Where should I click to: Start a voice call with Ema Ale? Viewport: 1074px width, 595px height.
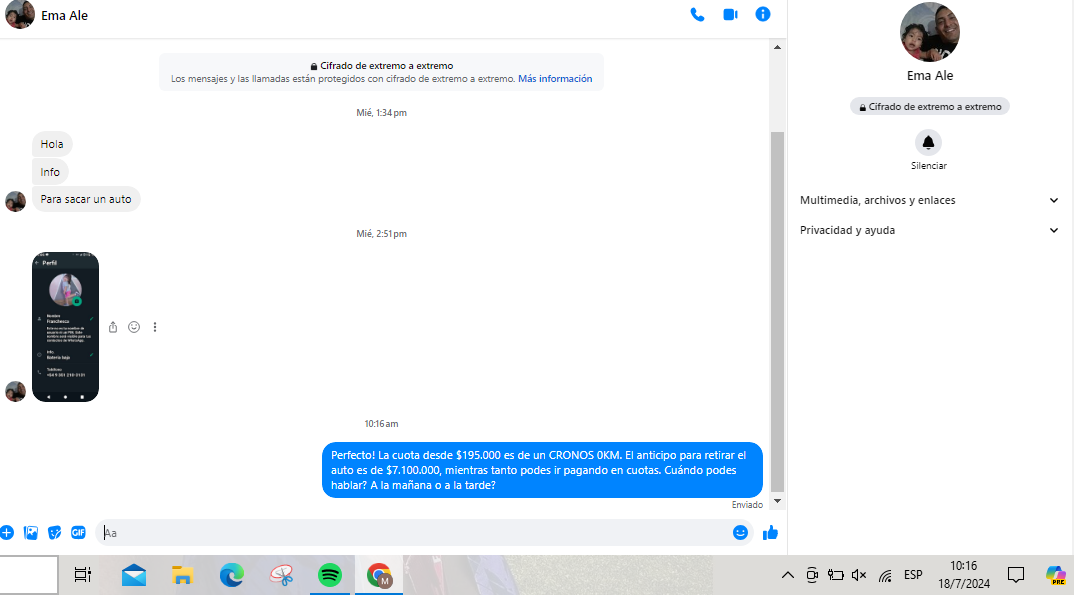[697, 15]
